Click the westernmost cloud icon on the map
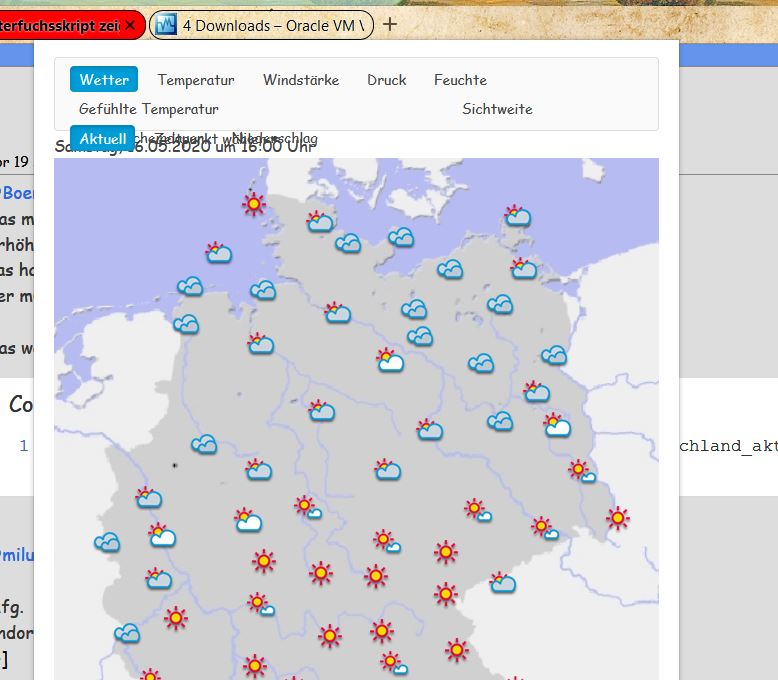 (106, 542)
